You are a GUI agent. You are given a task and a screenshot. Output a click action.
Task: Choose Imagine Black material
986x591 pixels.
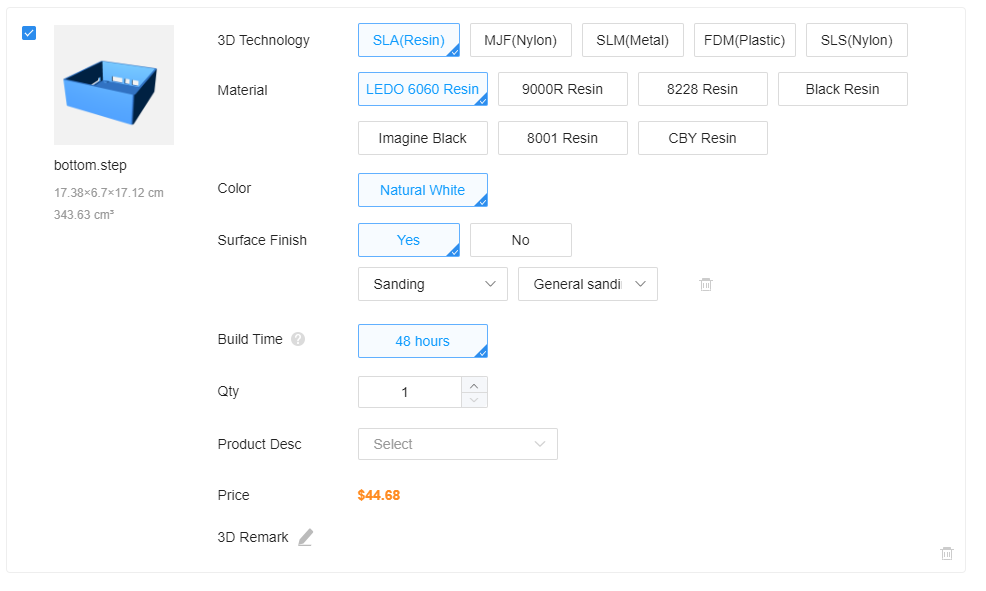(x=423, y=138)
